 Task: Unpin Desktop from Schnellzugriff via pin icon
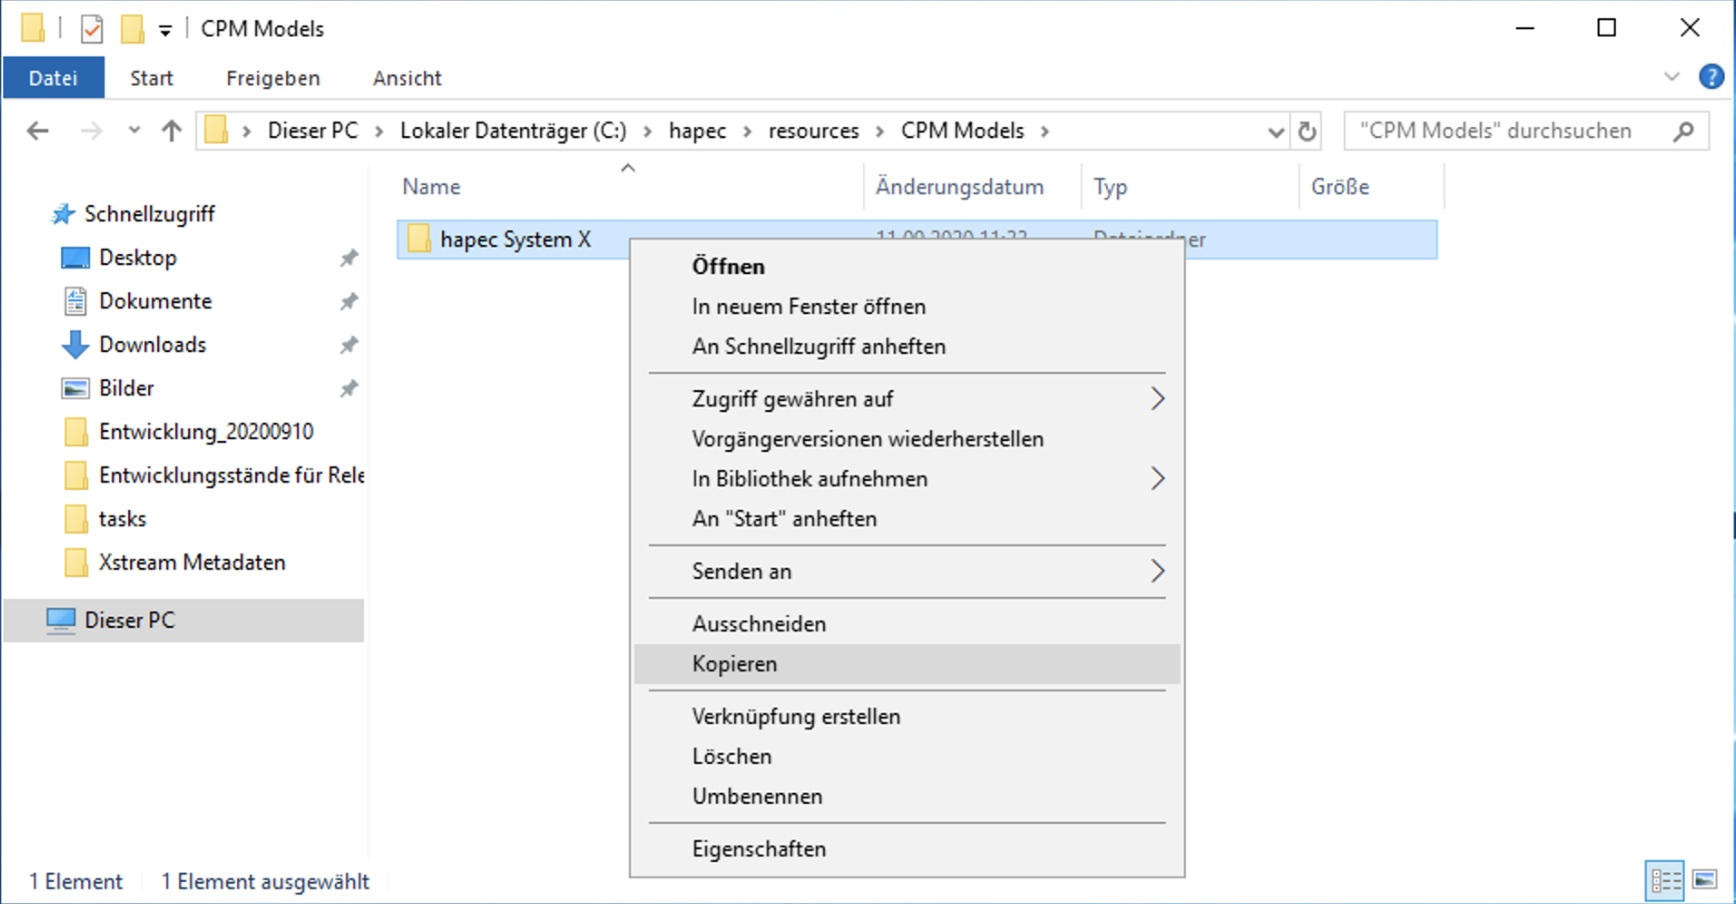348,258
